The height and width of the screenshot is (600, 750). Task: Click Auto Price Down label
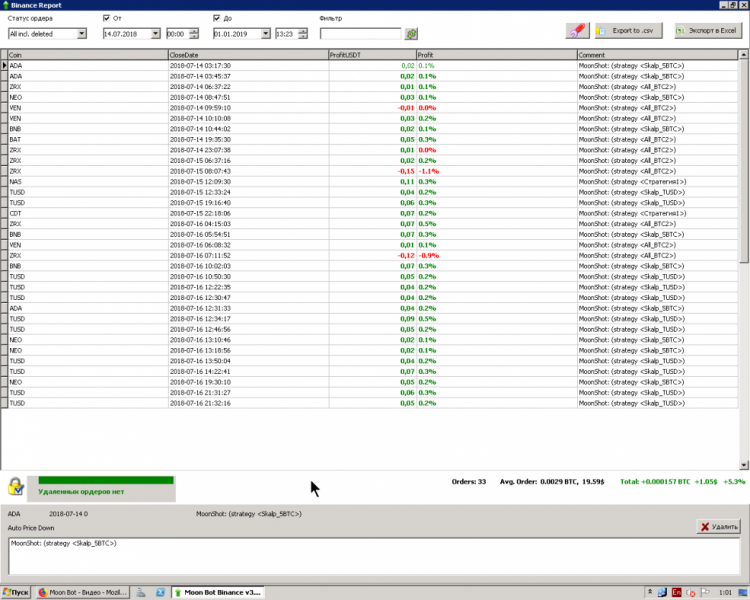point(31,528)
